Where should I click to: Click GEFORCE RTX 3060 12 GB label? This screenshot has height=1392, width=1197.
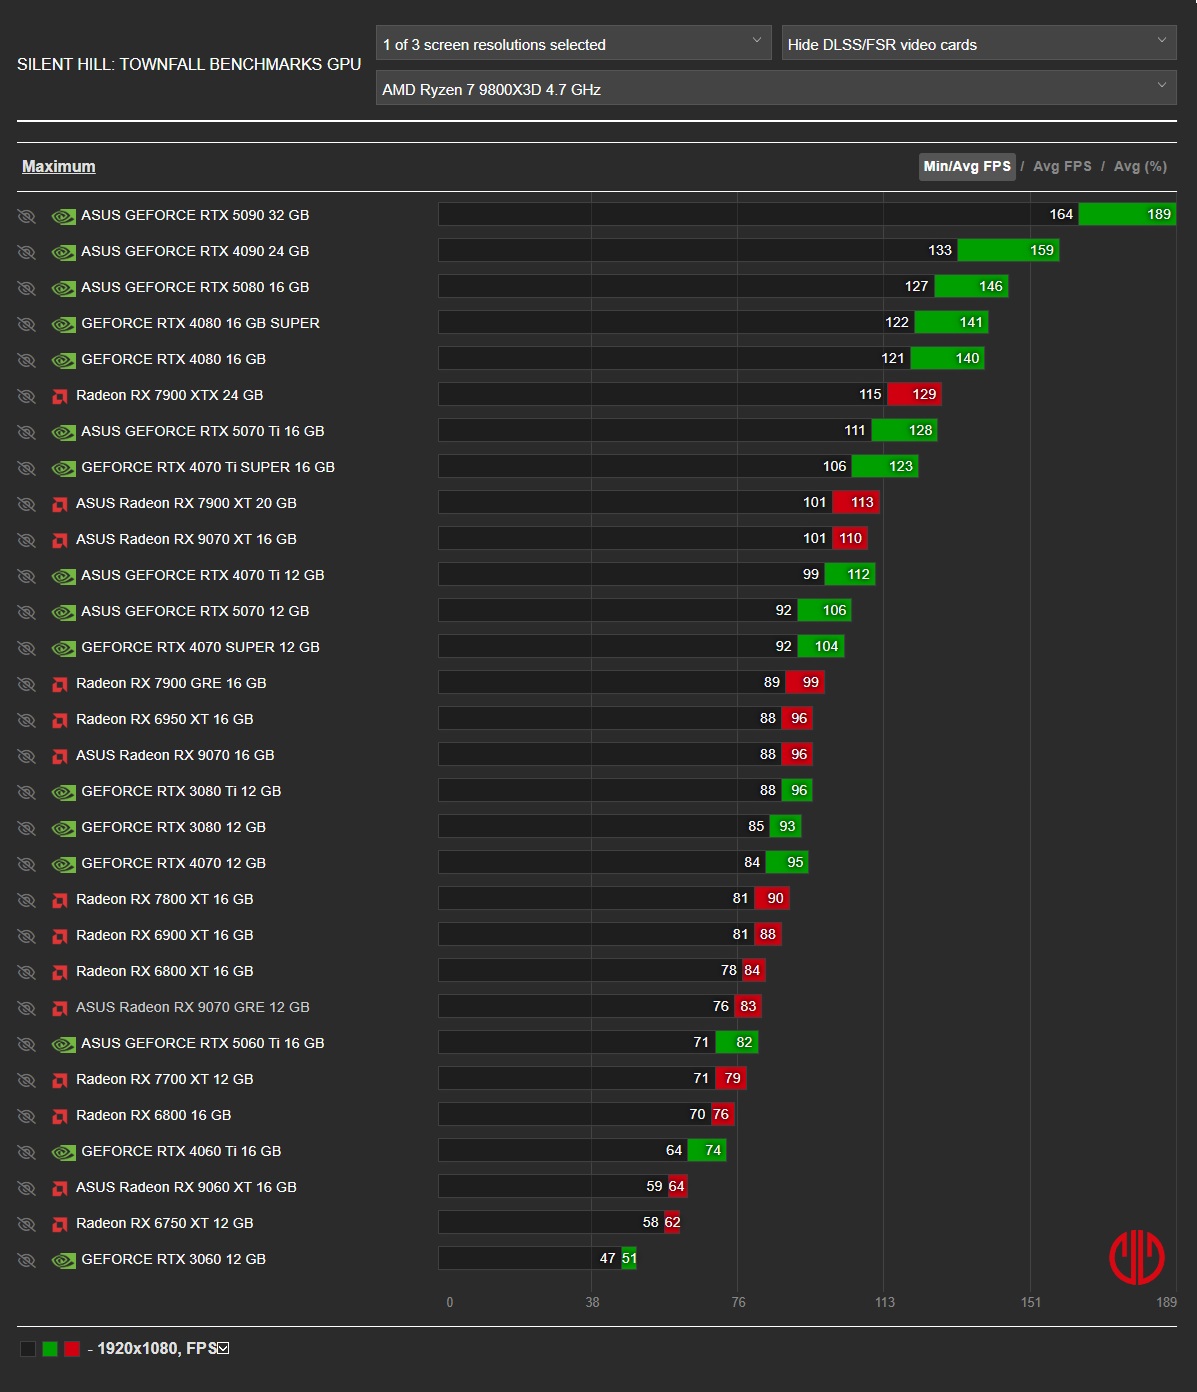[174, 1259]
